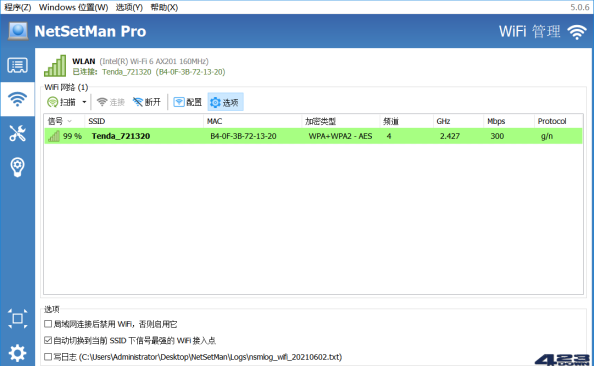The height and width of the screenshot is (366, 594).
Task: Select the WiFi management sidebar icon
Action: [17, 99]
